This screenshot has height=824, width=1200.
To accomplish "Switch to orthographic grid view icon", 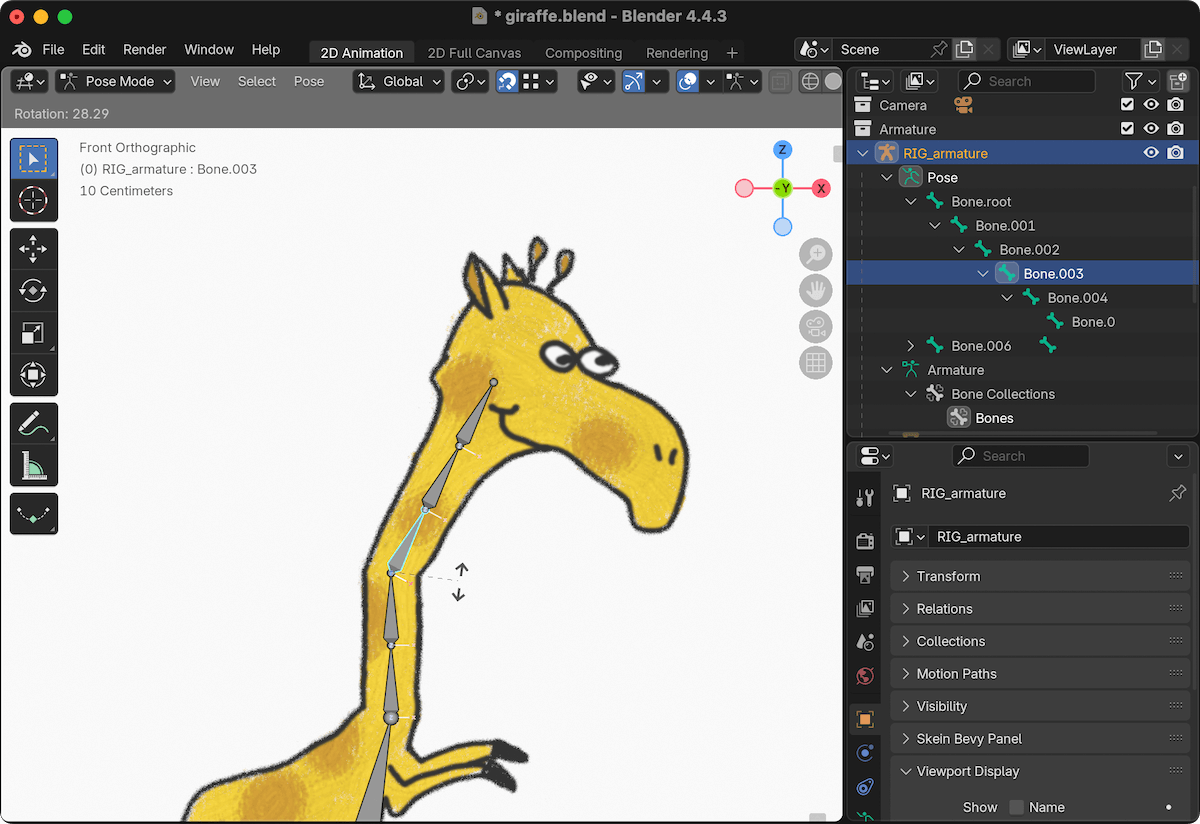I will (816, 362).
